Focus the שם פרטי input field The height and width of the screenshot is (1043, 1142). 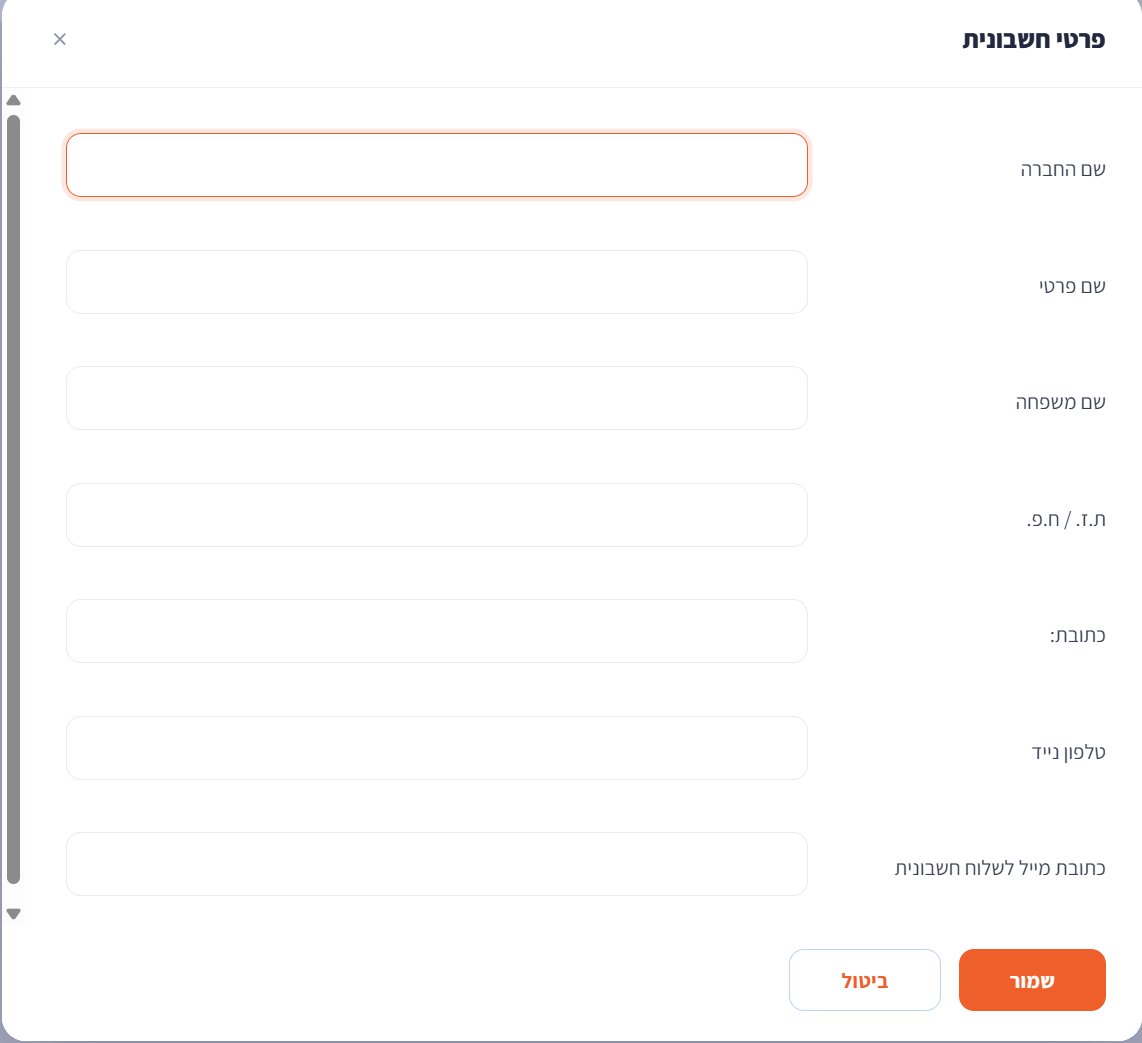tap(437, 282)
